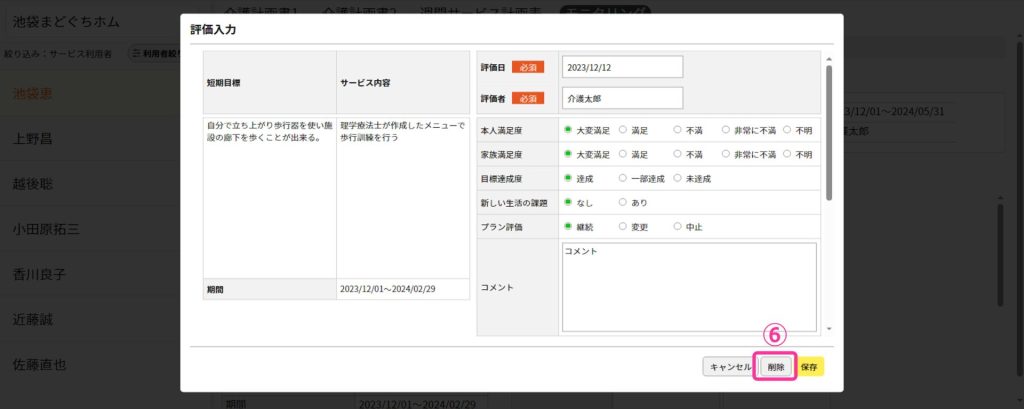
Task: Focus the 評価者 name field
Action: [622, 98]
